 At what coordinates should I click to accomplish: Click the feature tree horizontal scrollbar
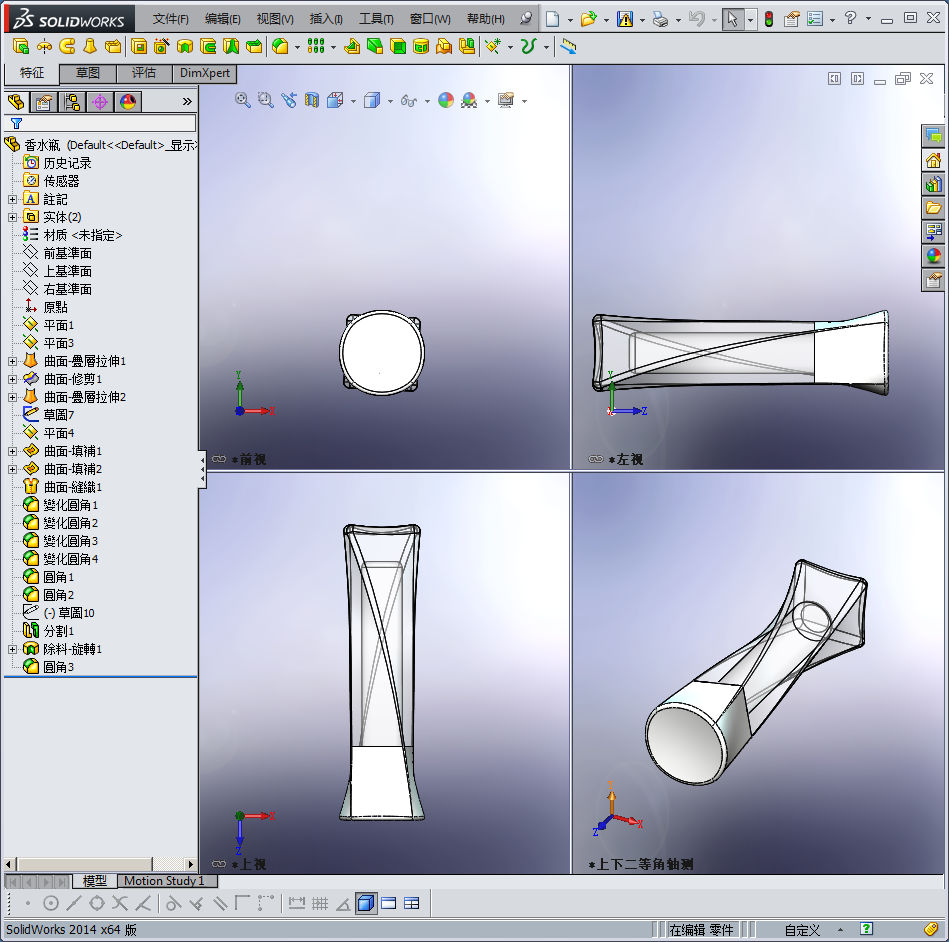pos(100,864)
